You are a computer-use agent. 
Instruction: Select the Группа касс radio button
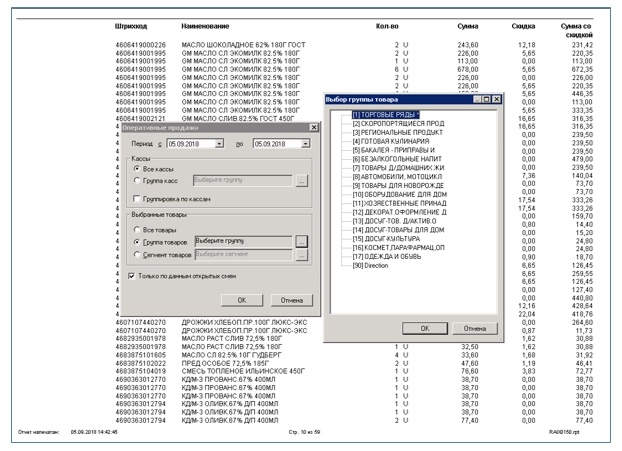pos(137,180)
